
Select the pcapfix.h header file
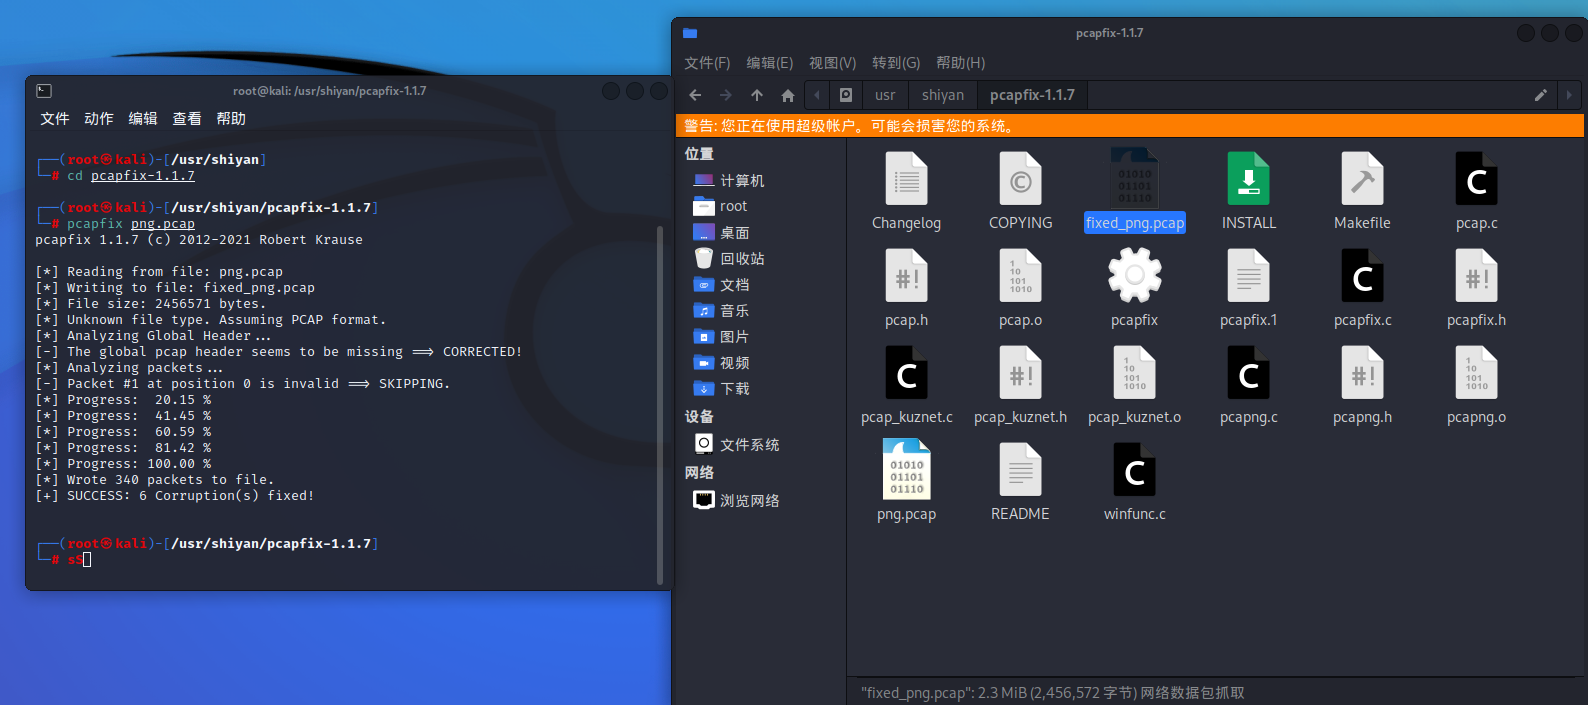coord(1476,277)
